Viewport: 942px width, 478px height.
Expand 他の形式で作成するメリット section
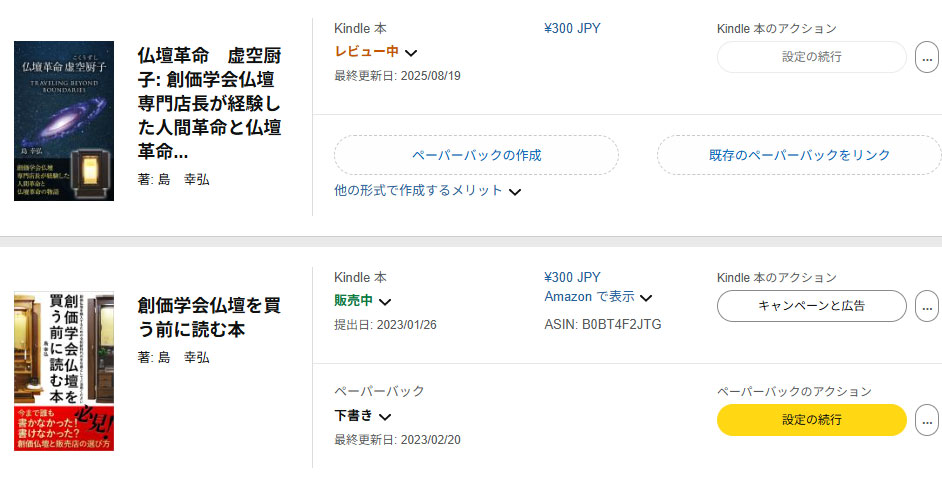(x=427, y=191)
